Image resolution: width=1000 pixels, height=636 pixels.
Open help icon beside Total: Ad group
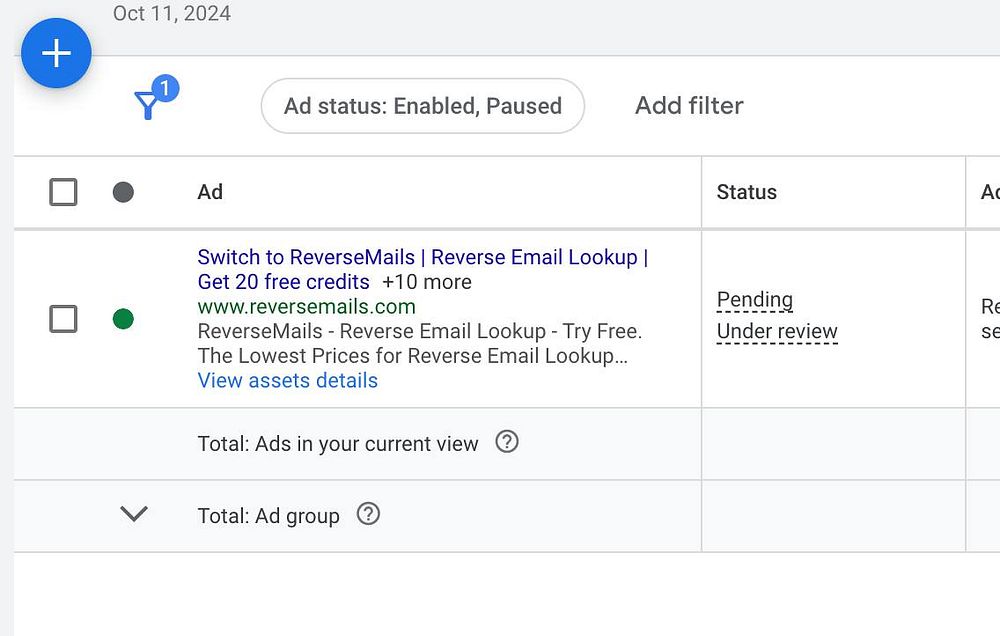pyautogui.click(x=368, y=515)
